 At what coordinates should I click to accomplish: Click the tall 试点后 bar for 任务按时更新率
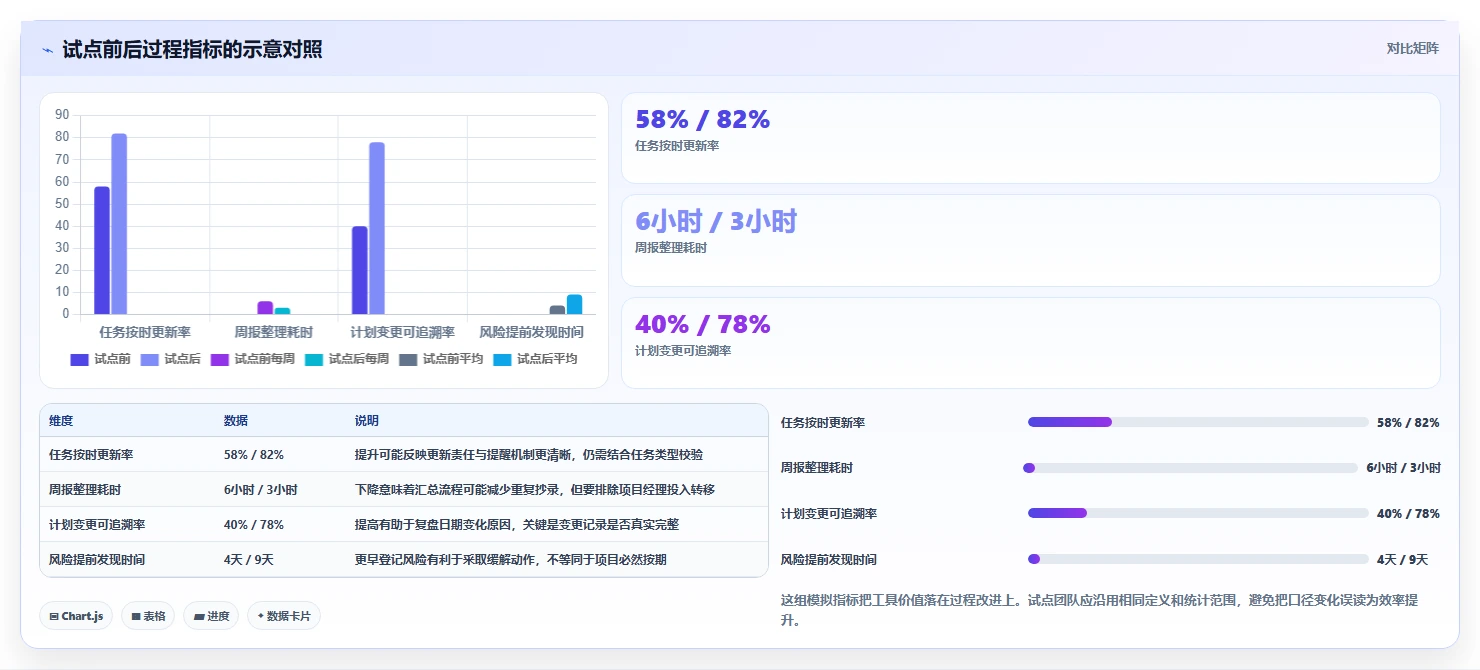point(119,224)
